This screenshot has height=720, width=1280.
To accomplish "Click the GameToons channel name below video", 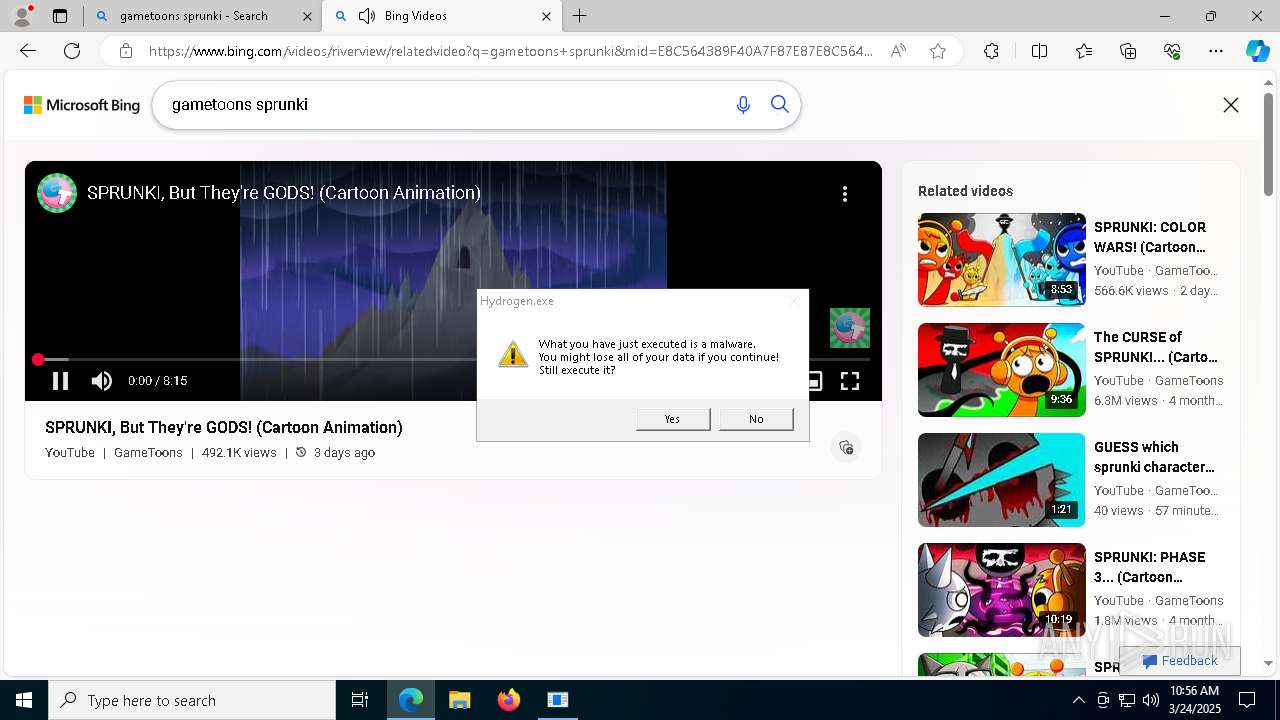I will [148, 453].
